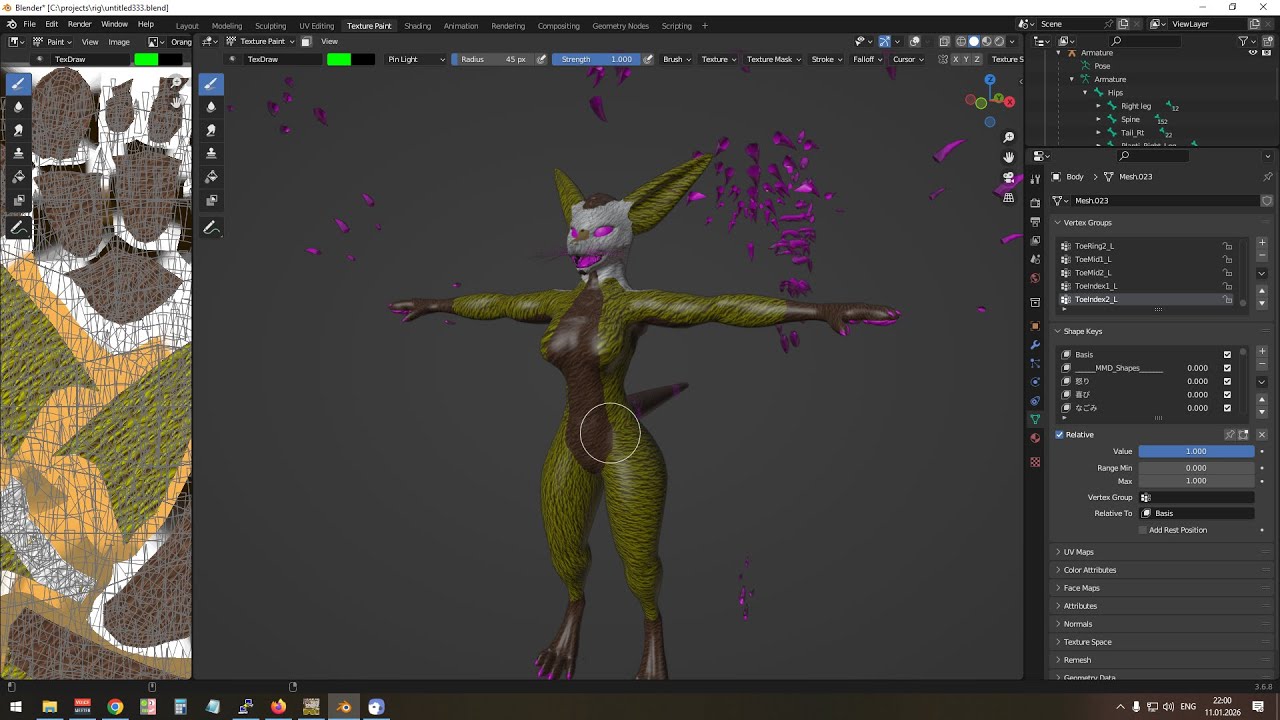This screenshot has width=1280, height=720.
Task: Open the Falloff dropdown
Action: click(867, 59)
